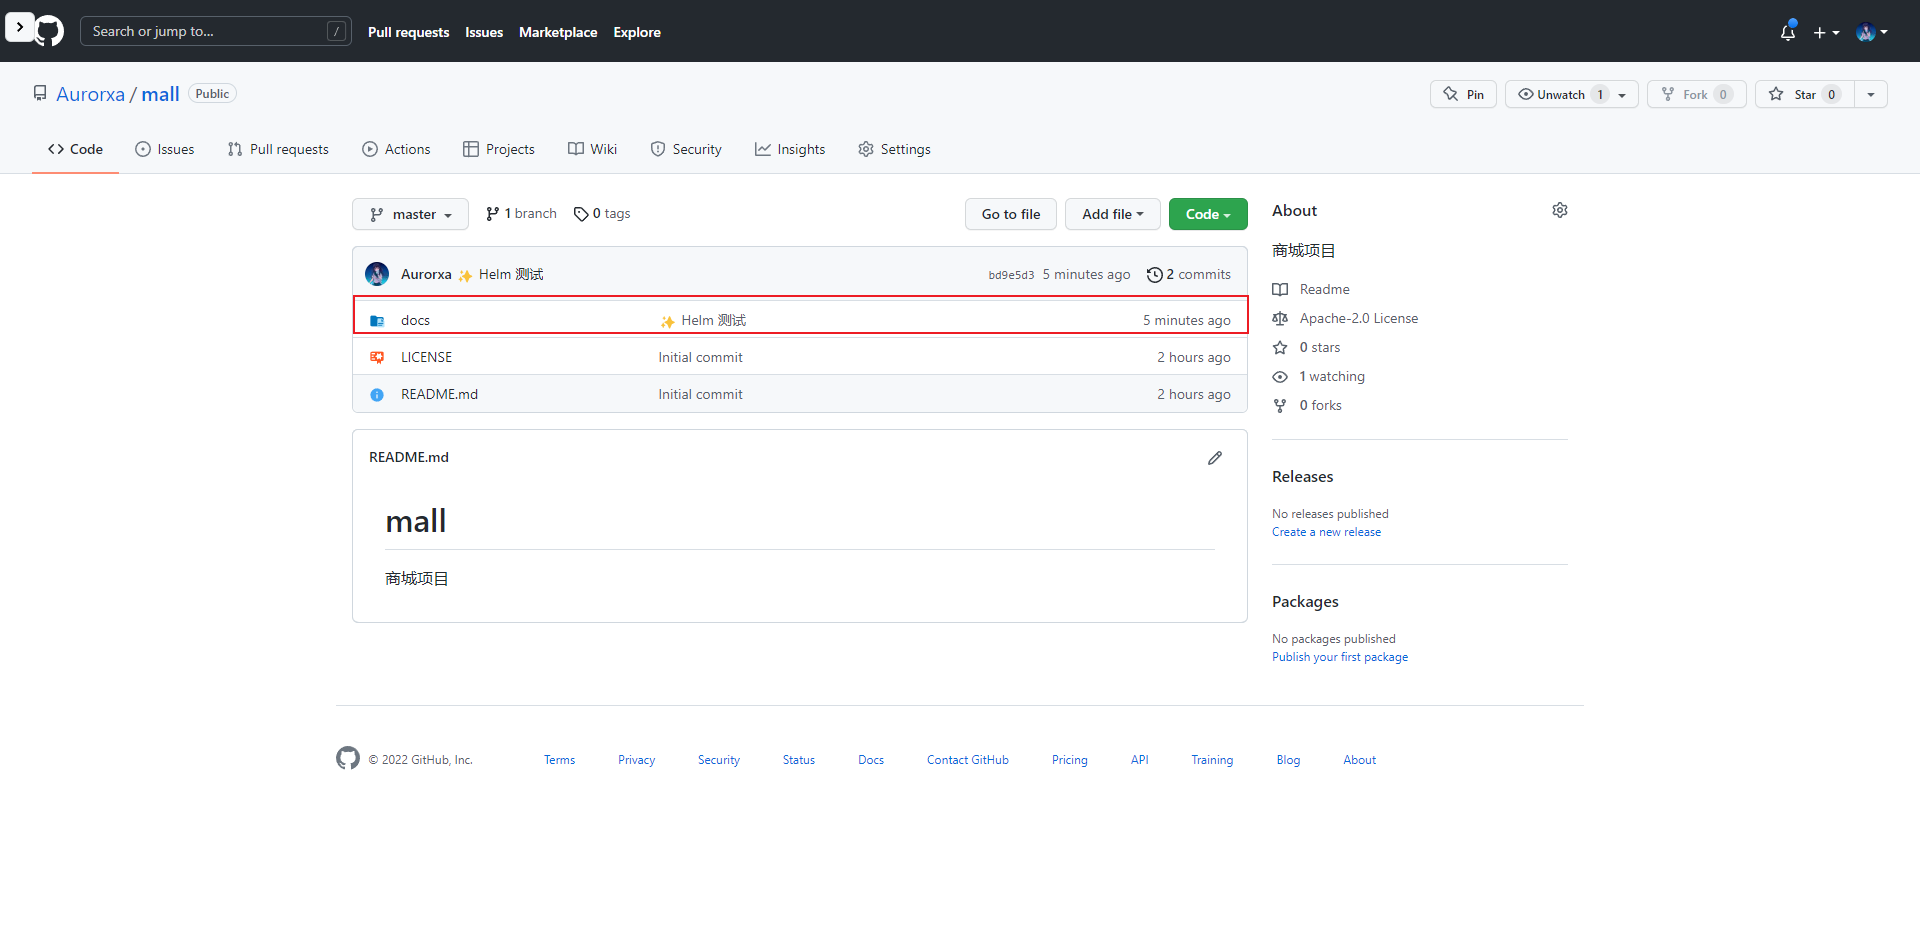Click the footer GitHub logo
The width and height of the screenshot is (1920, 929).
(348, 758)
